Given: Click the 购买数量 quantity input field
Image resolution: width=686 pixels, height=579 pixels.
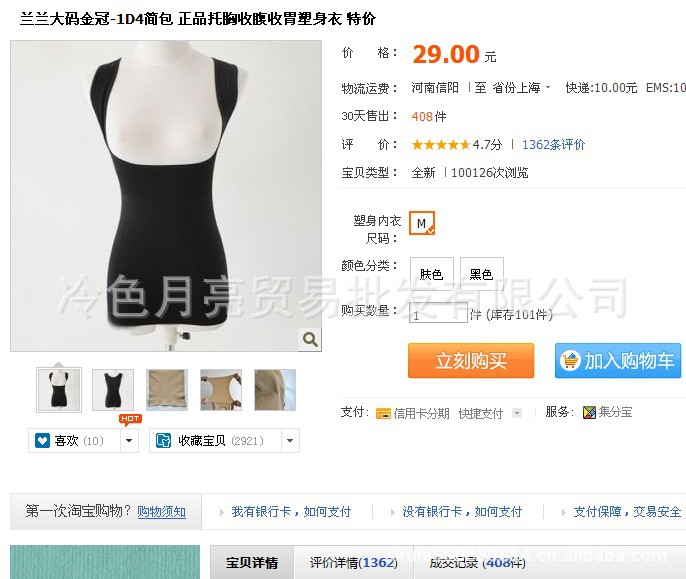Looking at the screenshot, I should 438,313.
